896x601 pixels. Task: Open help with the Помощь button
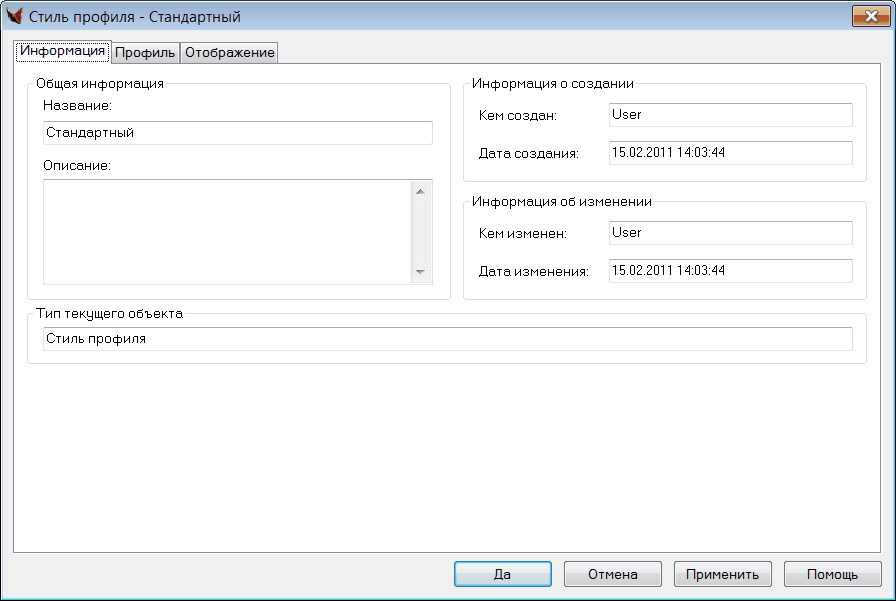(x=832, y=575)
